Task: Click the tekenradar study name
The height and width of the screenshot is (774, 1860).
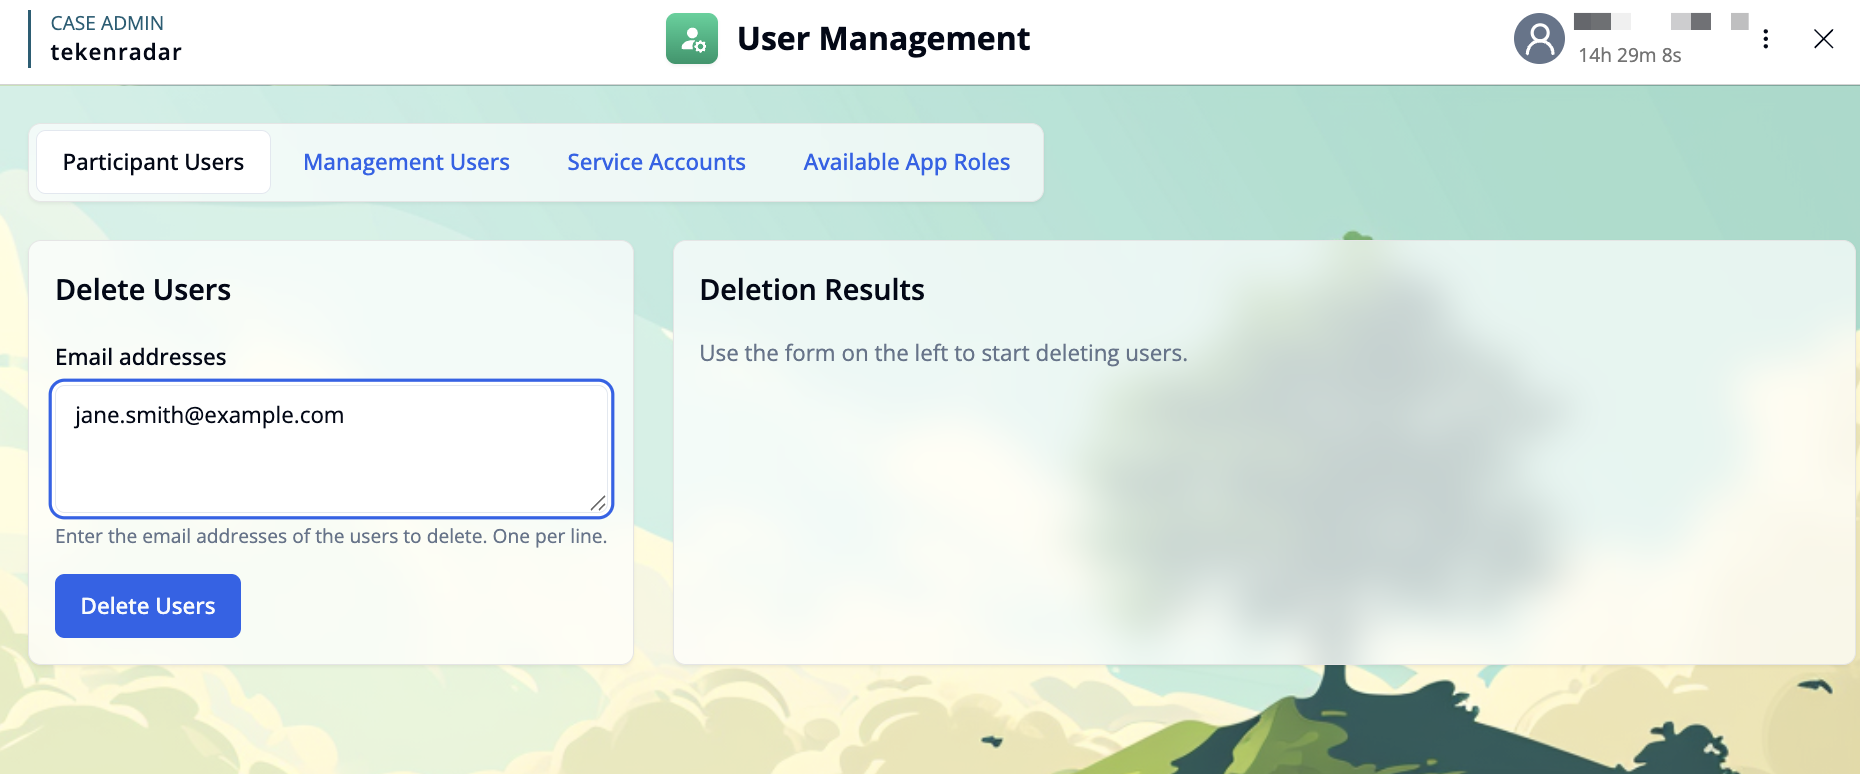Action: click(x=116, y=52)
